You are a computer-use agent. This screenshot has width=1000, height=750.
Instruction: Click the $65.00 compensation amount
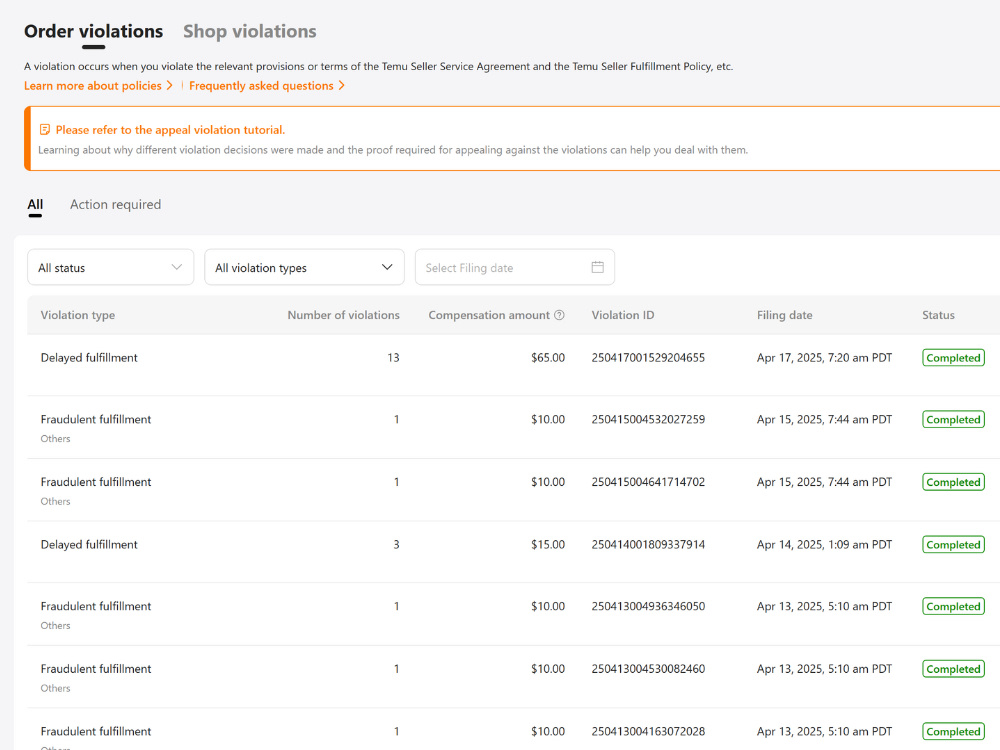point(548,358)
